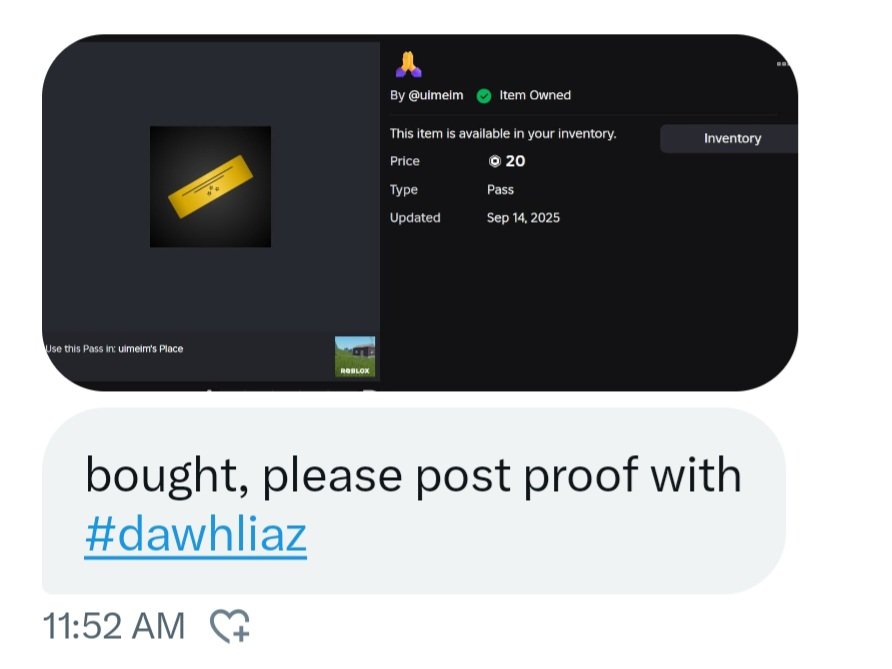Open the uimeim's Place game thumbnail

[x=355, y=356]
